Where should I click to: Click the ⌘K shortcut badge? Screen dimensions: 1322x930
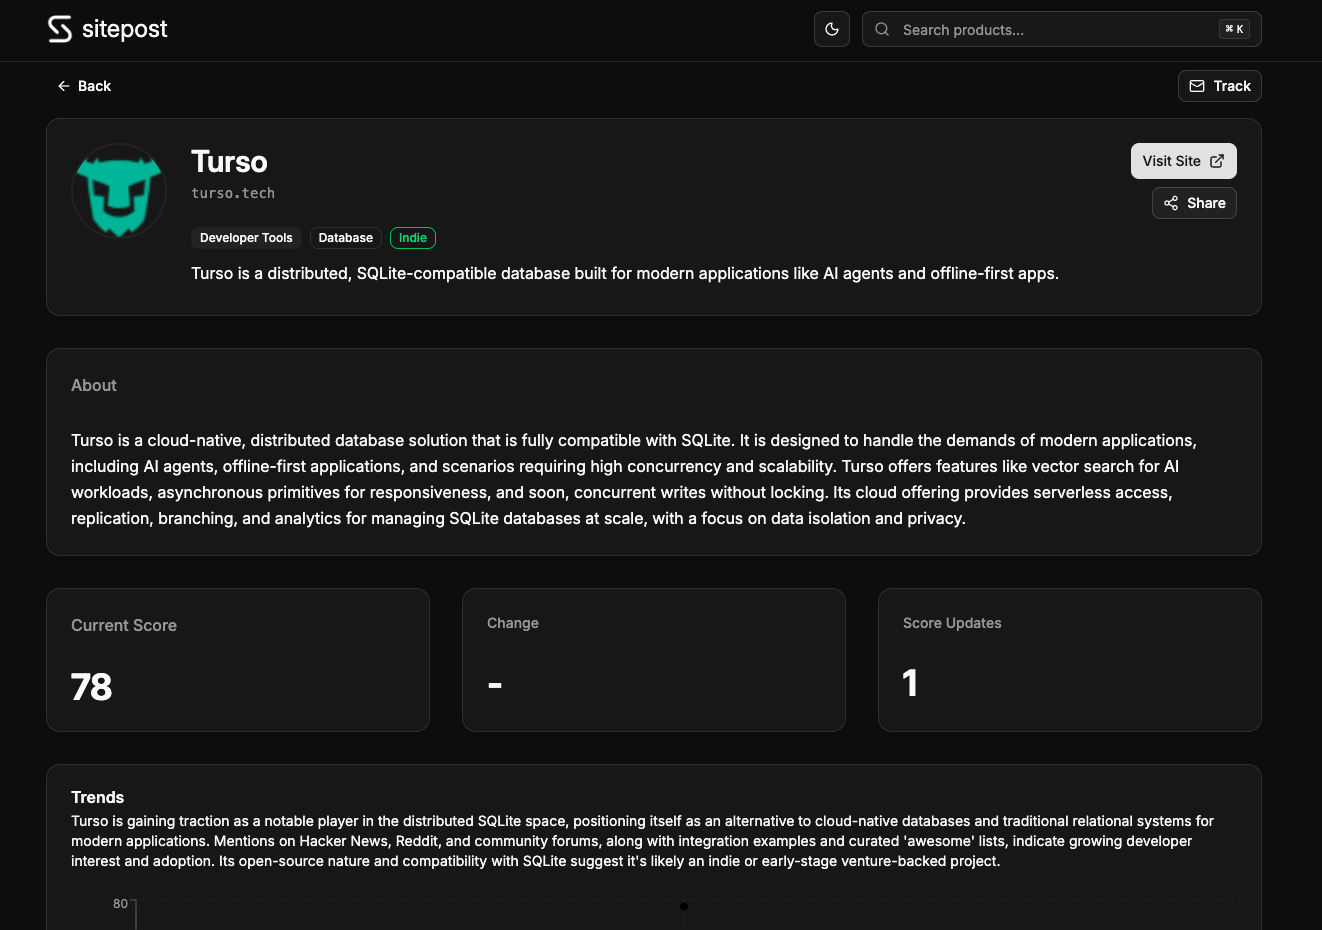point(1234,29)
